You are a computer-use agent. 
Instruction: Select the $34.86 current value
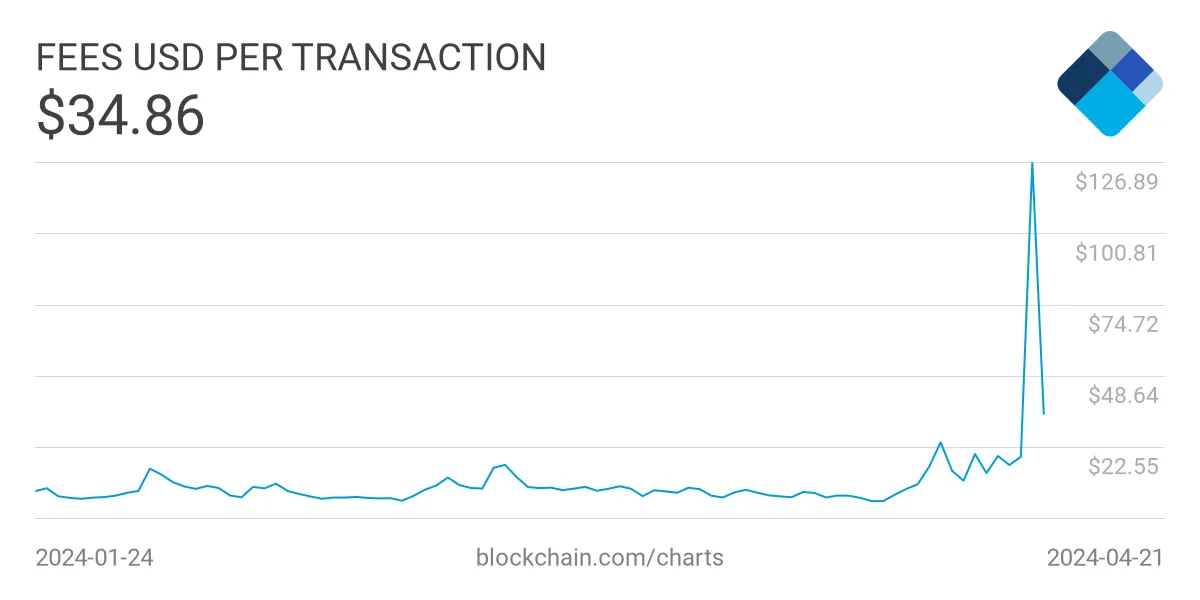click(x=121, y=115)
